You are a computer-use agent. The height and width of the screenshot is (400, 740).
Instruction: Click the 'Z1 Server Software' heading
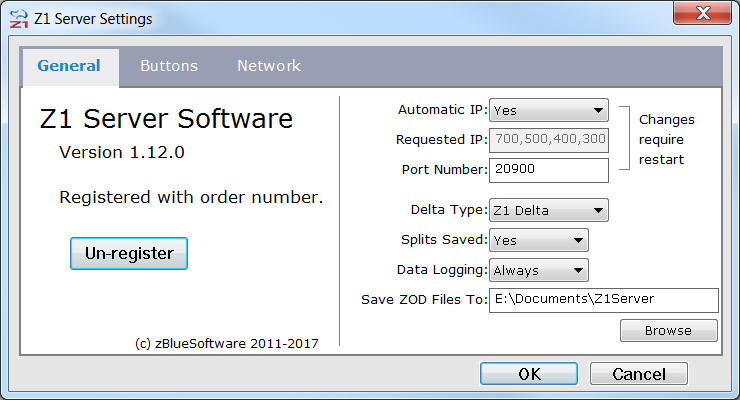click(166, 118)
